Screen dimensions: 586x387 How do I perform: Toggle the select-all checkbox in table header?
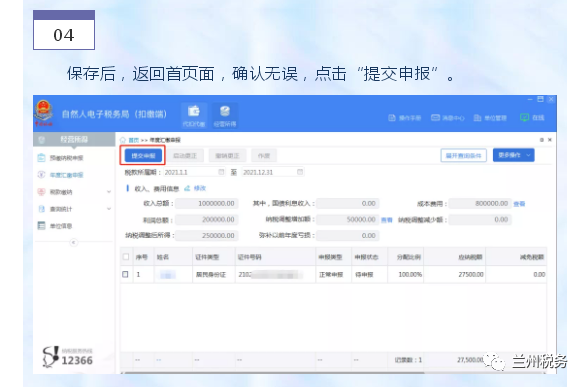tap(126, 257)
